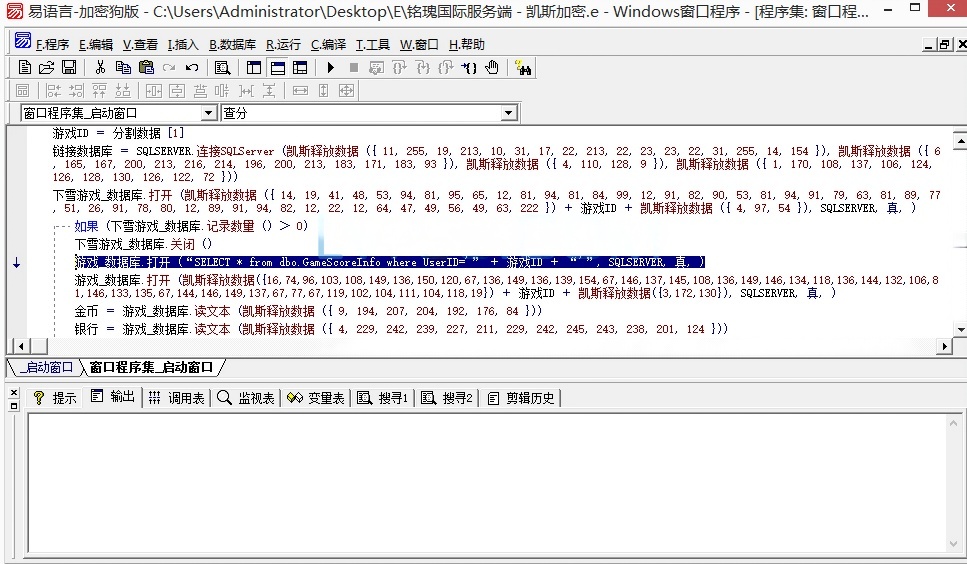Select the 输出 panel tab

[113, 397]
